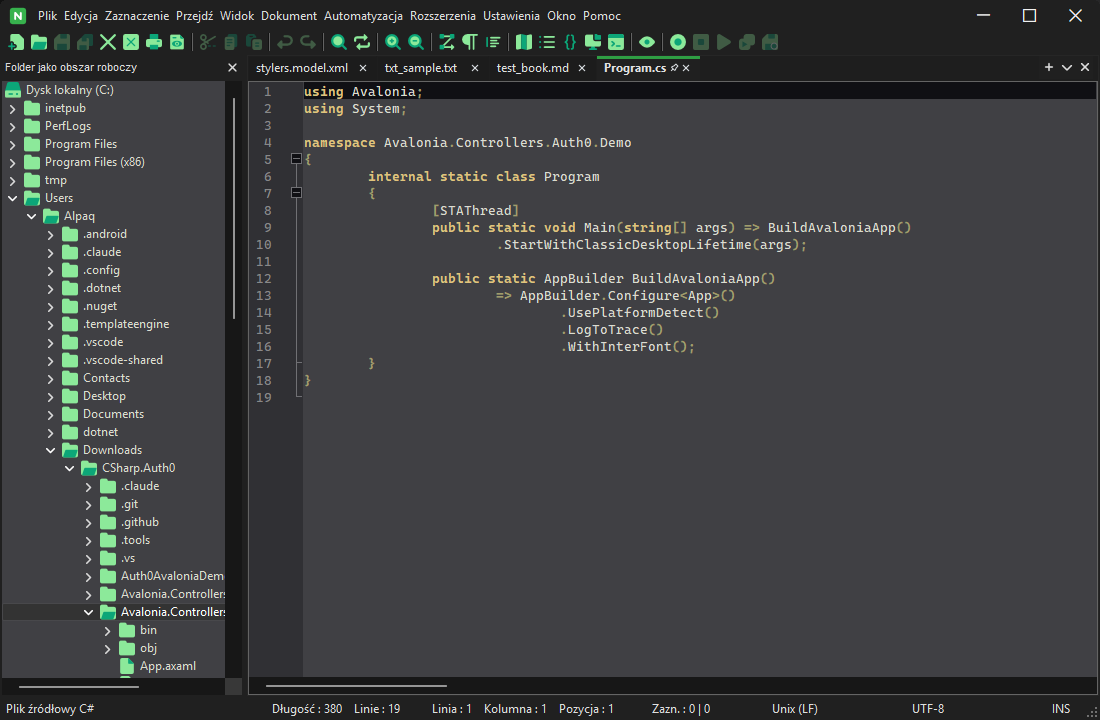This screenshot has height=720, width=1100.
Task: Open the Function List curly braces icon
Action: coord(570,42)
